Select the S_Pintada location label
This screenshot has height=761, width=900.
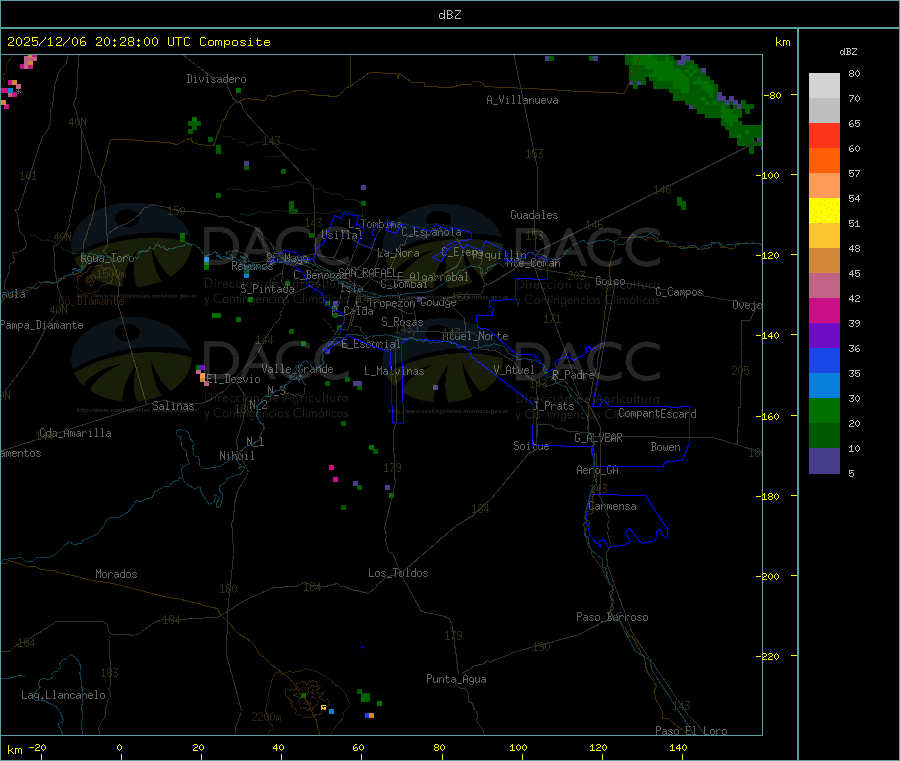[267, 289]
